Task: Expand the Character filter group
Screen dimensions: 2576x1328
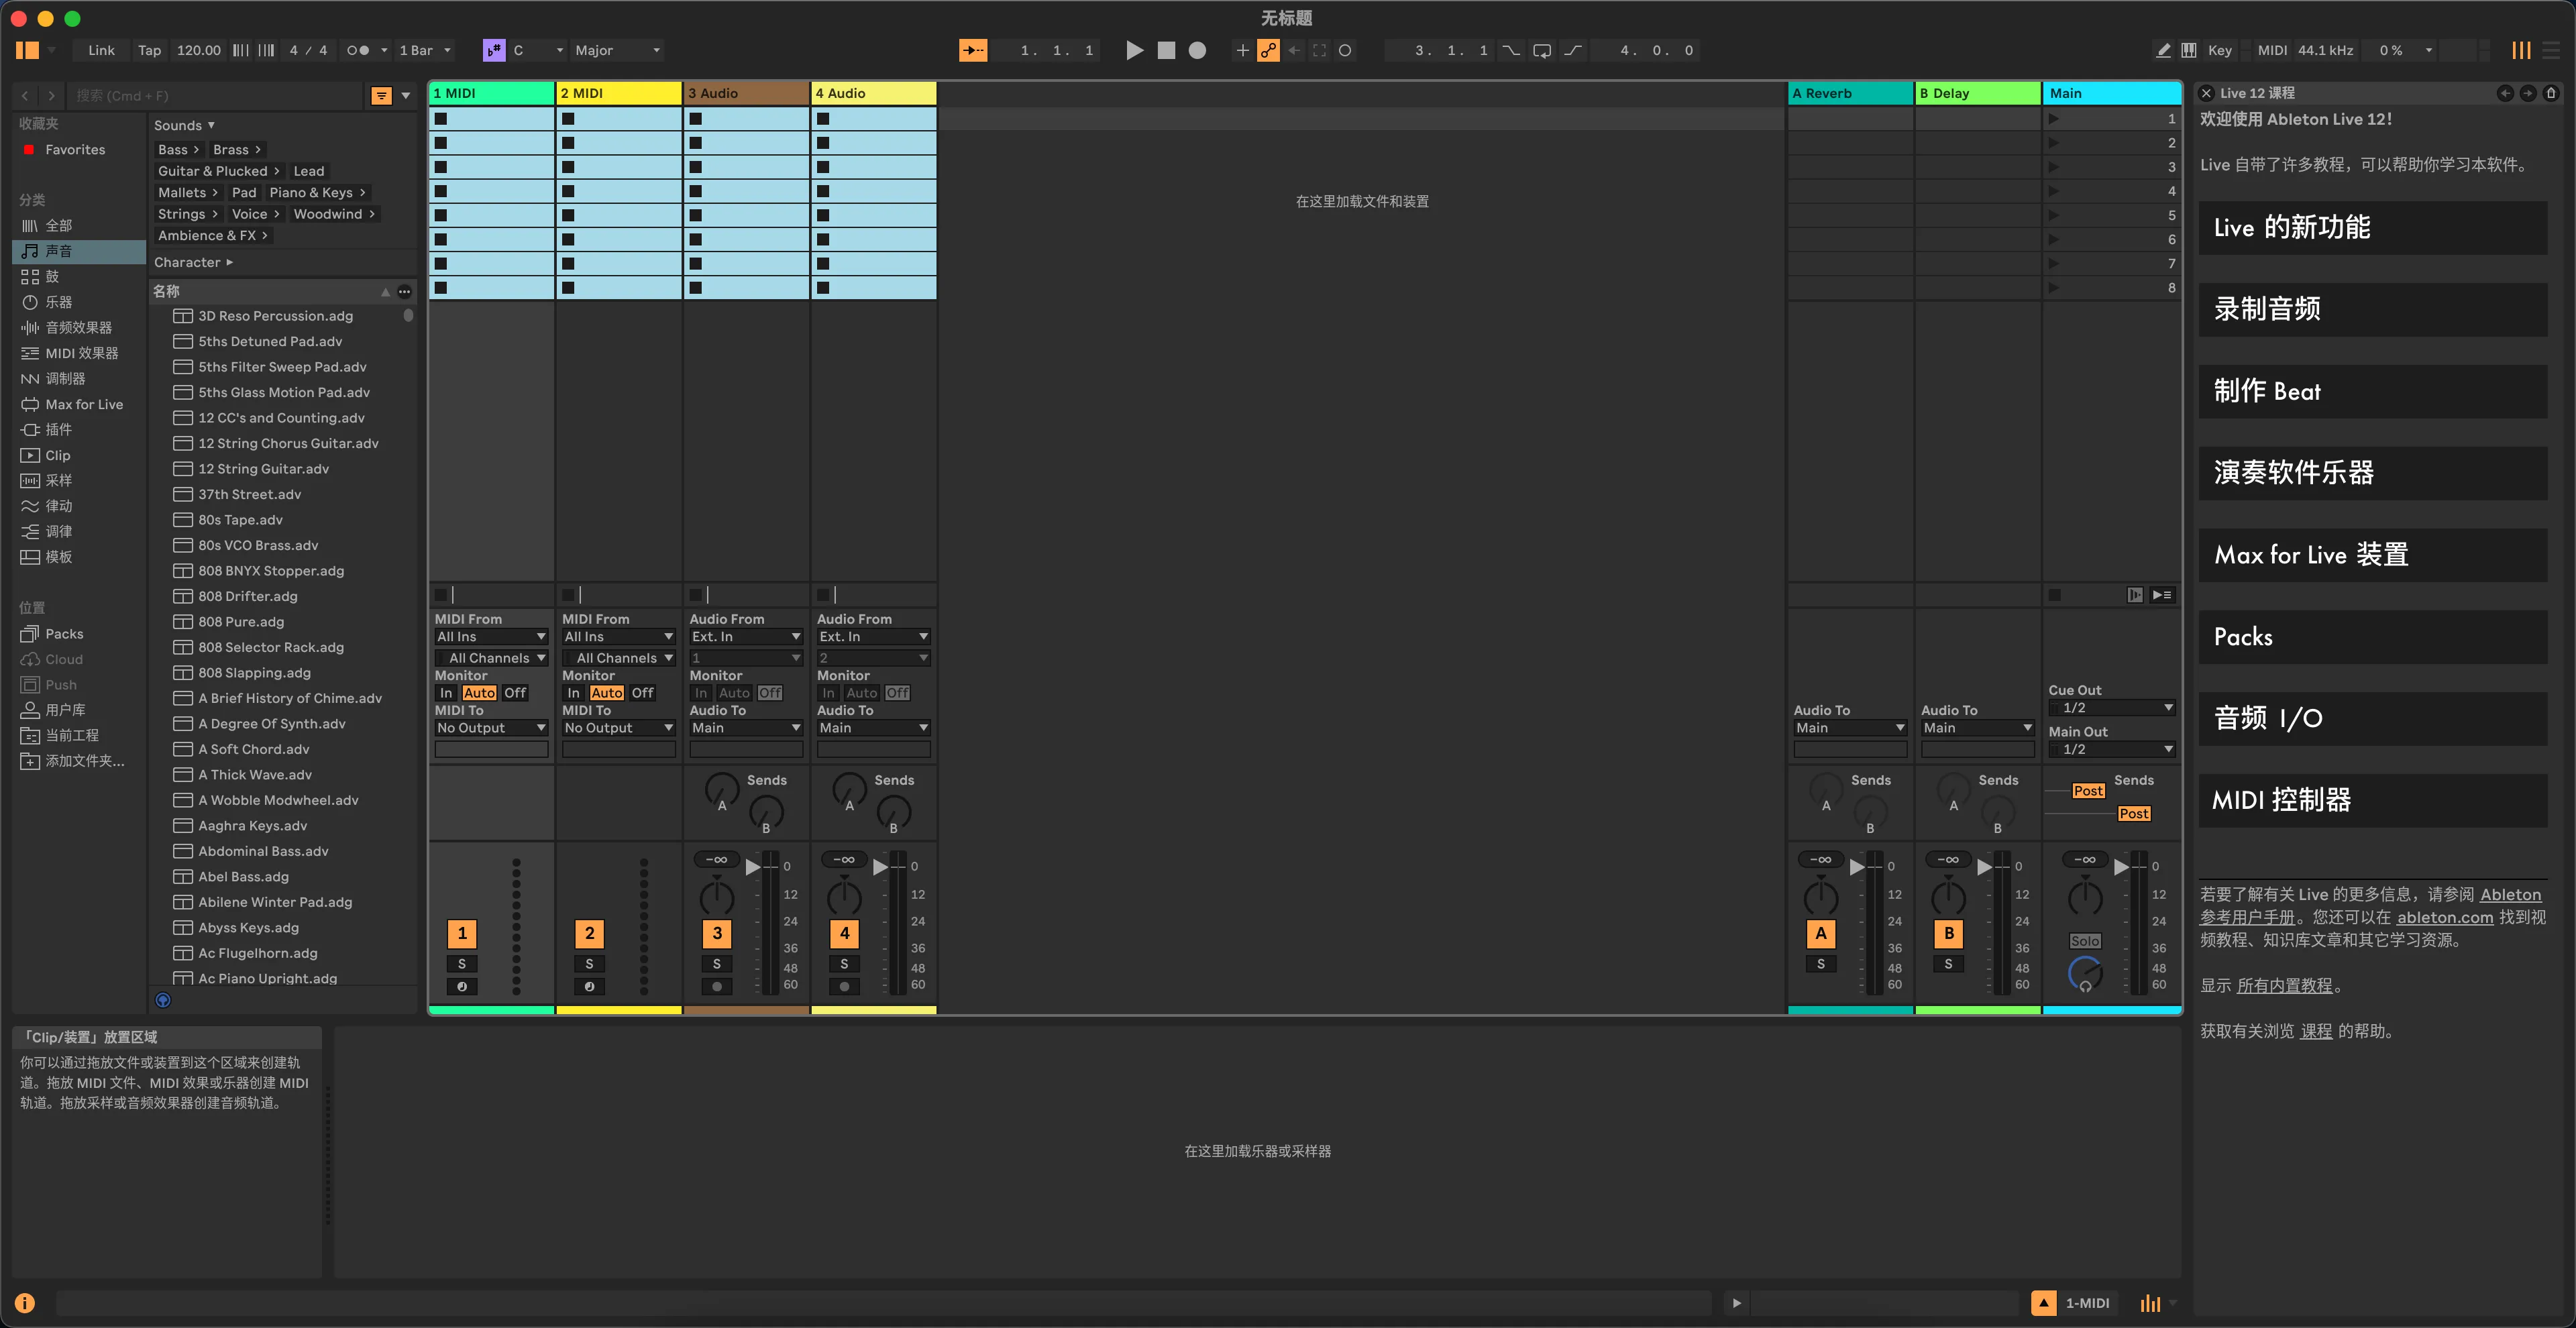Action: 193,262
